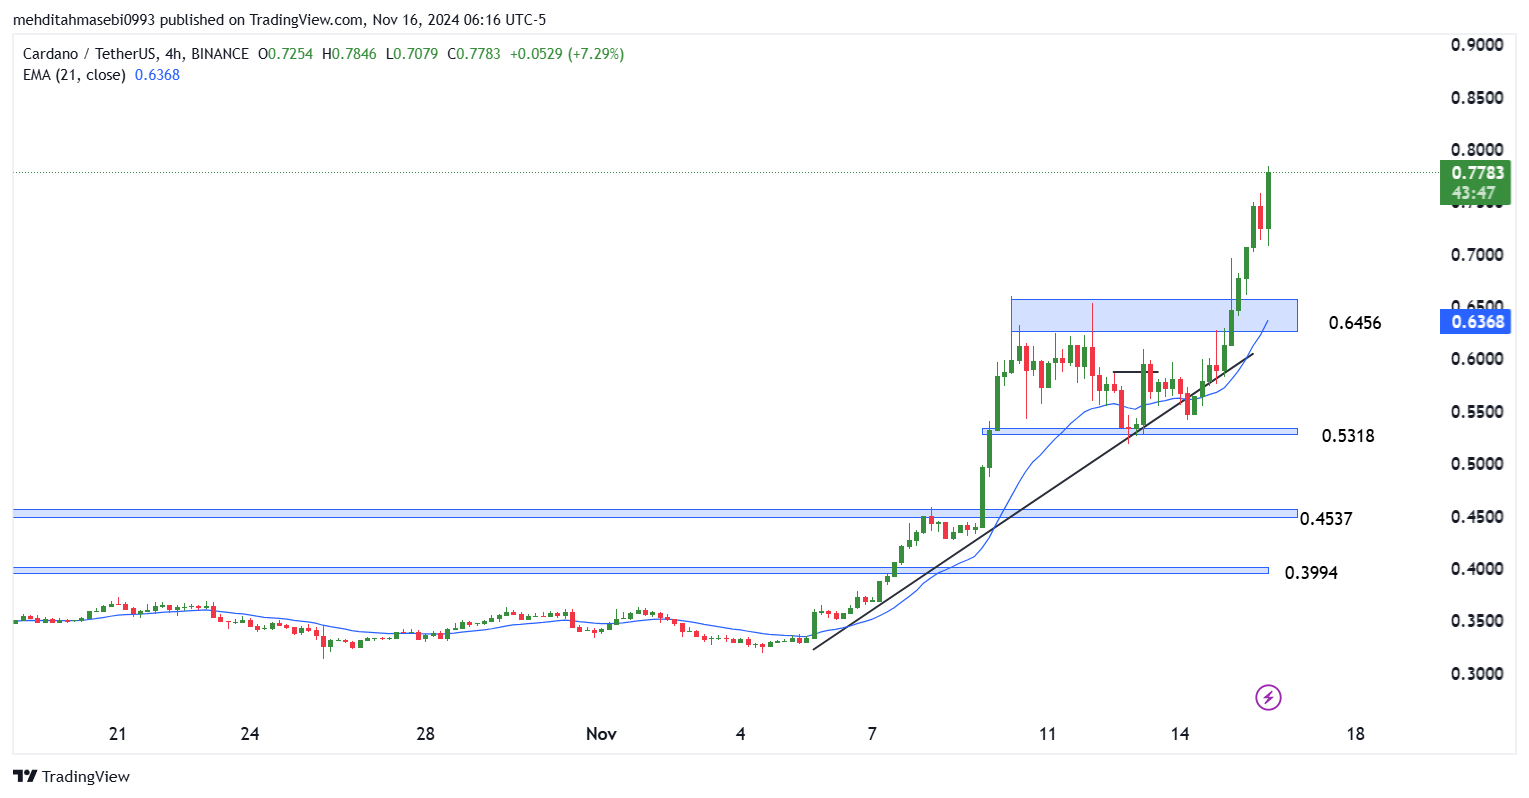Click the 0.5318 support level label
This screenshot has width=1529, height=798.
pos(1348,436)
